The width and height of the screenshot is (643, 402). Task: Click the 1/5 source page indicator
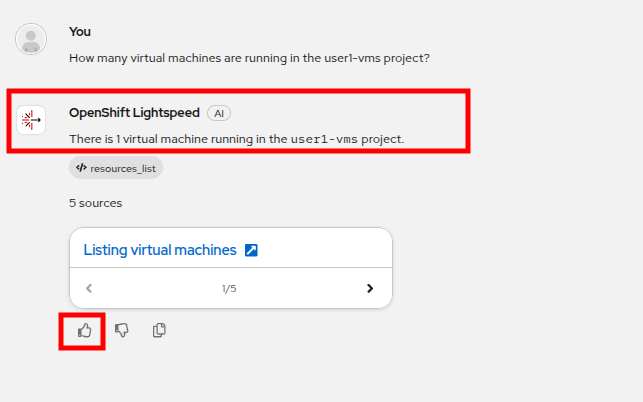point(229,289)
